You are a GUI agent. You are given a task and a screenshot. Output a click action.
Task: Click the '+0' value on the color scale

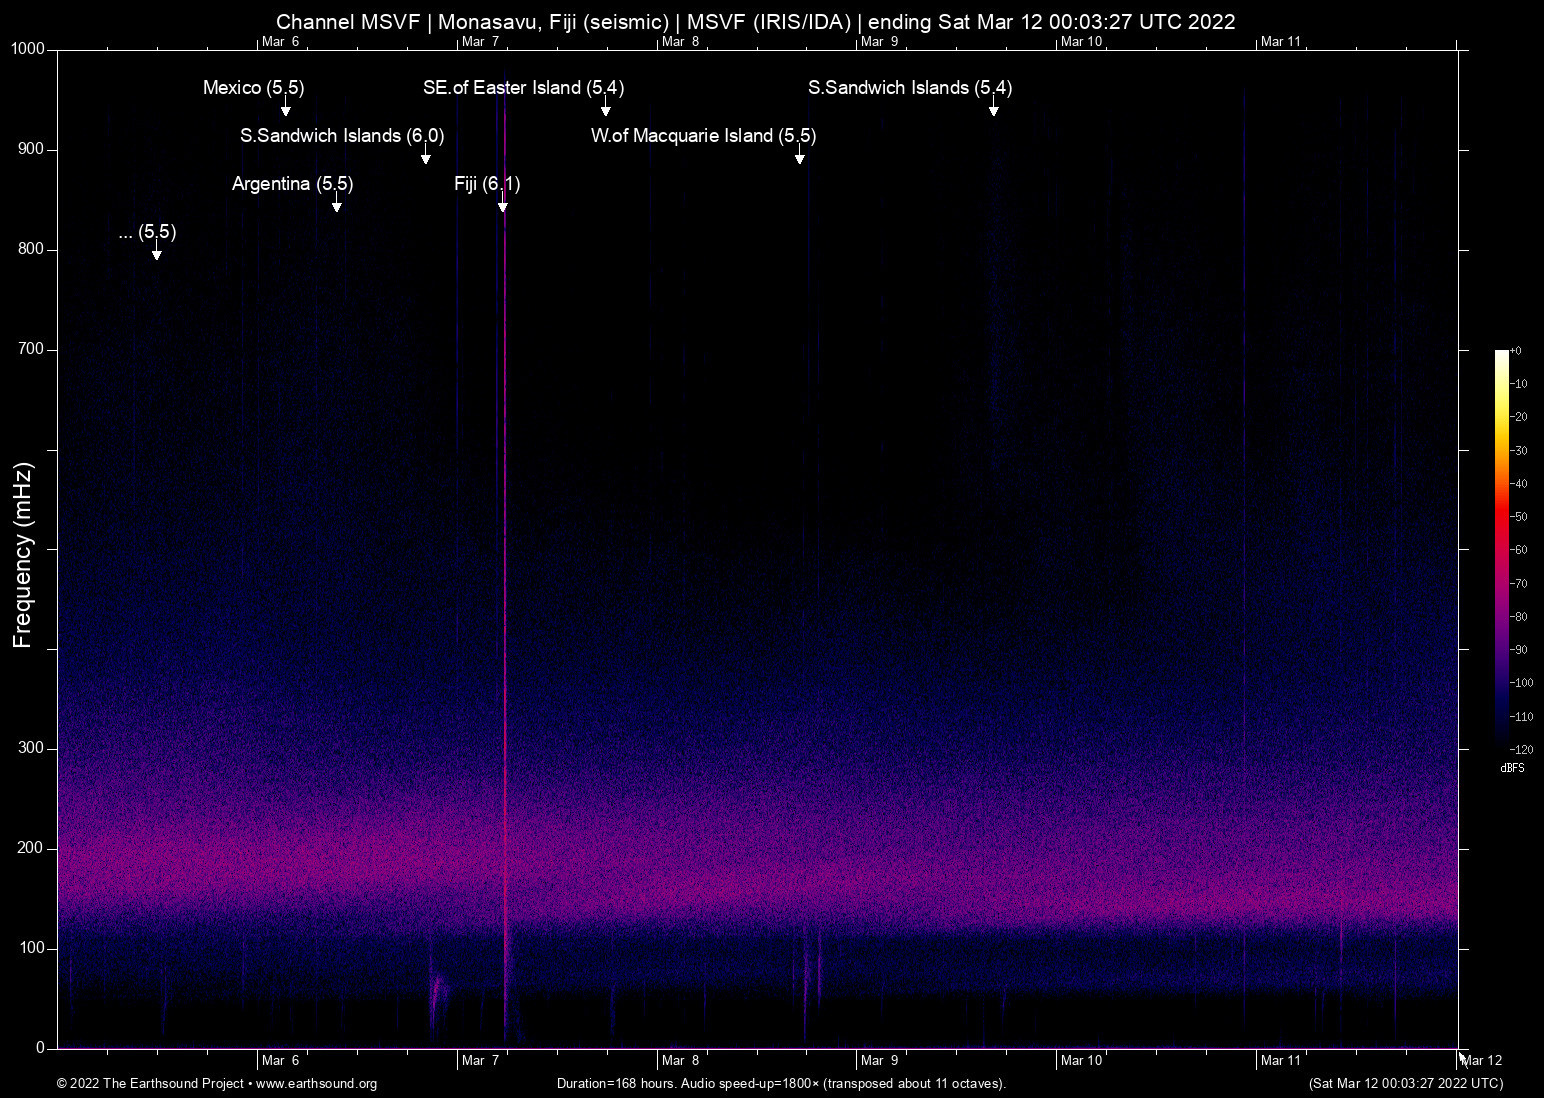1516,351
